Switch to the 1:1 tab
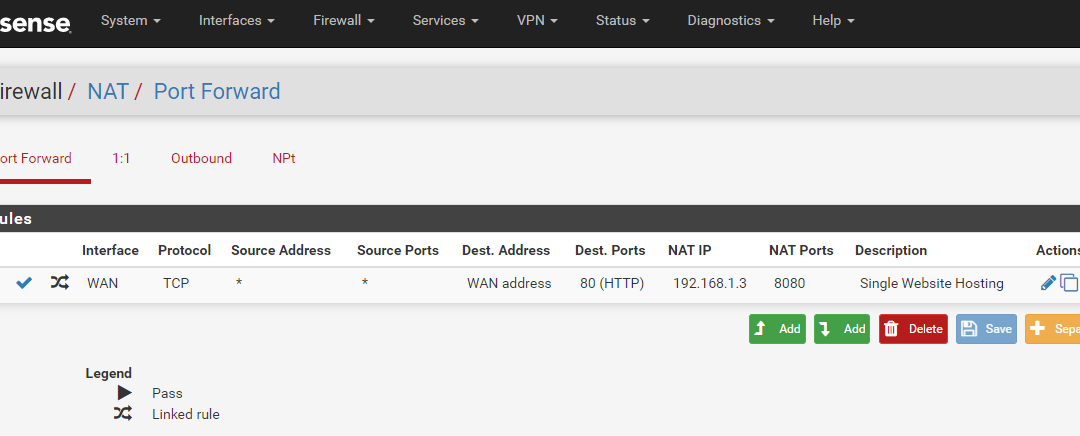This screenshot has width=1080, height=436. (x=121, y=158)
